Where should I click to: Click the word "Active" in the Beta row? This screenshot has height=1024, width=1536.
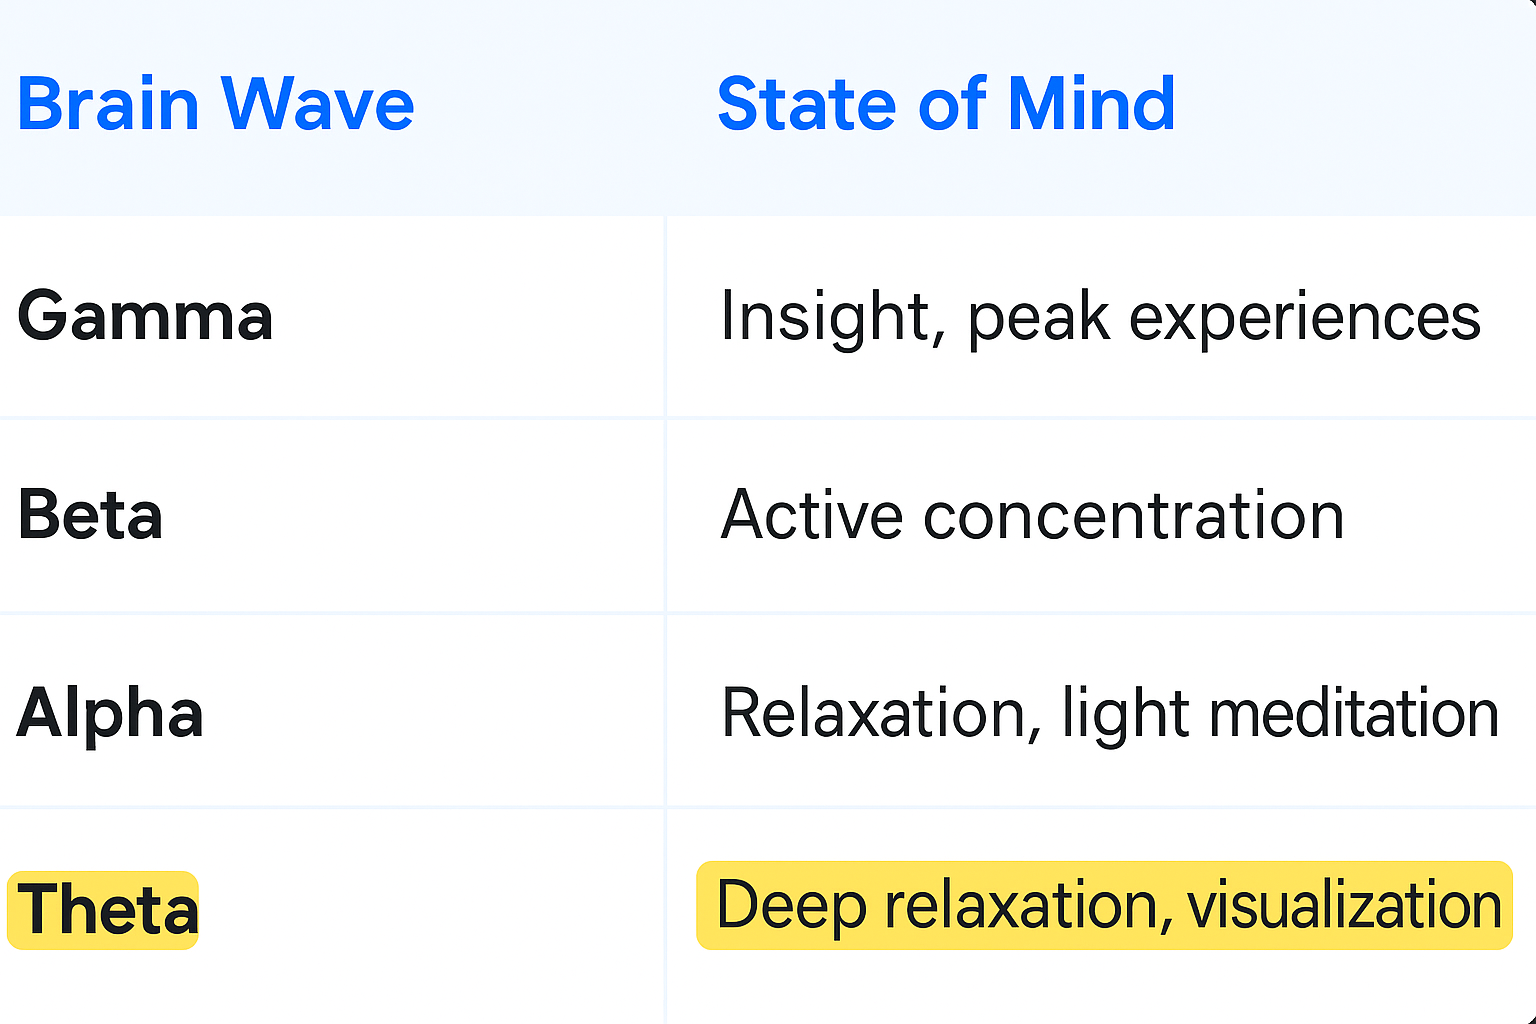812,515
